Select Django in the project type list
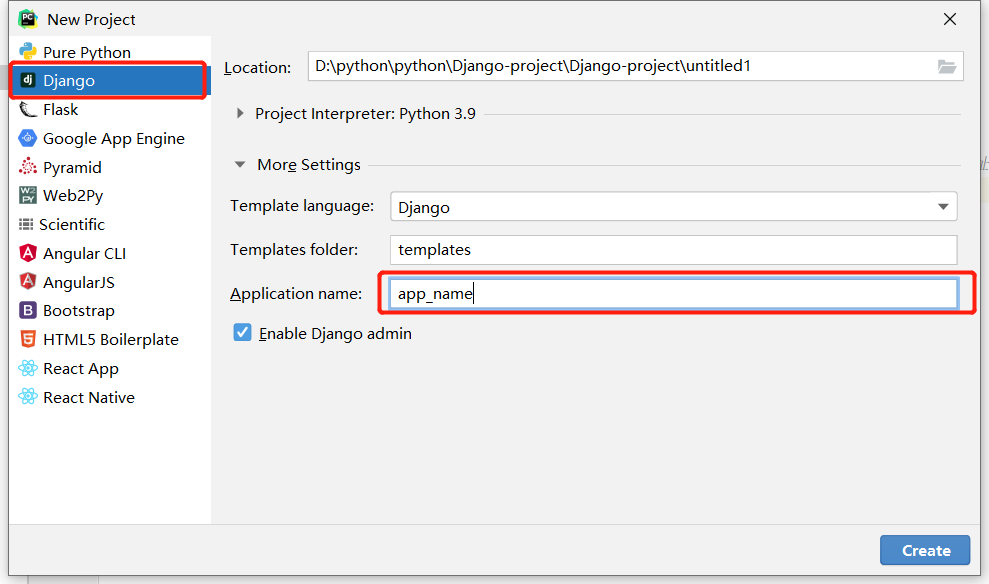The height and width of the screenshot is (584, 989). pyautogui.click(x=69, y=81)
